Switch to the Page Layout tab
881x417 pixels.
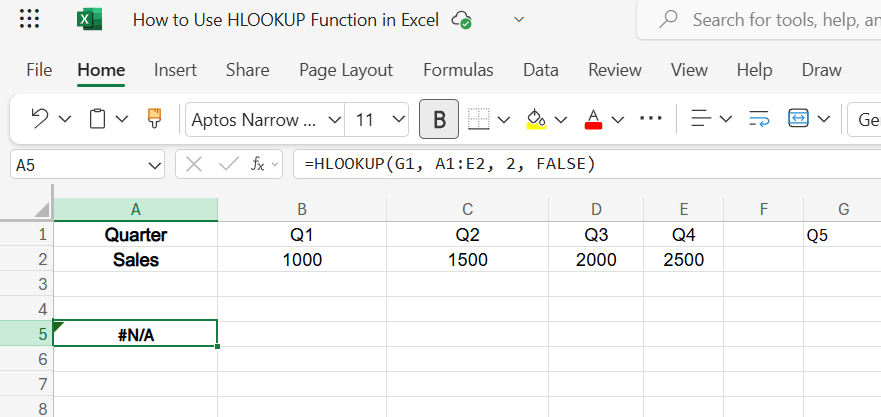[x=346, y=70]
